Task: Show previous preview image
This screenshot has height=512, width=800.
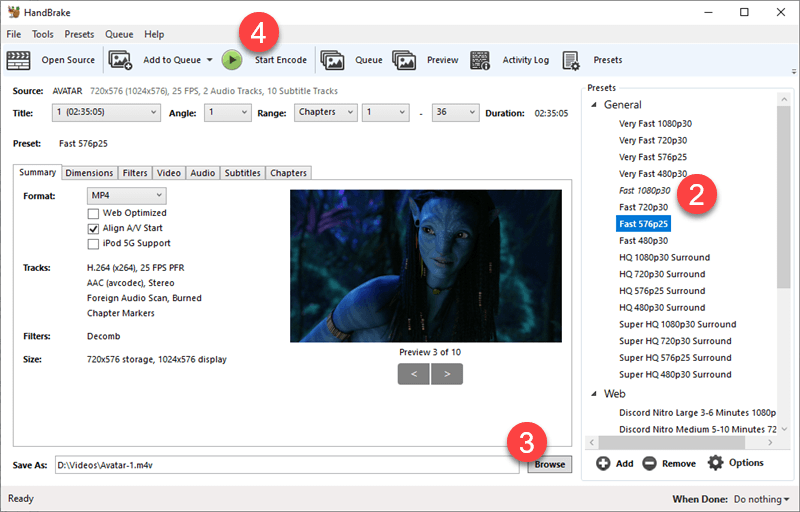Action: click(x=414, y=374)
